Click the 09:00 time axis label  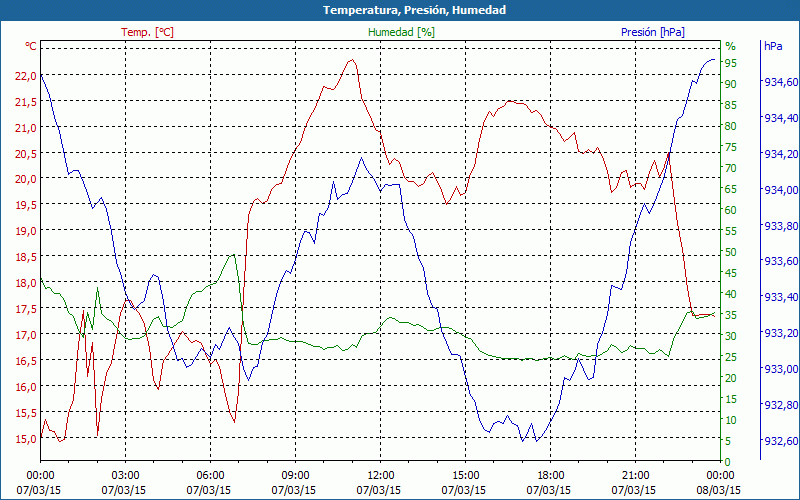[x=295, y=476]
